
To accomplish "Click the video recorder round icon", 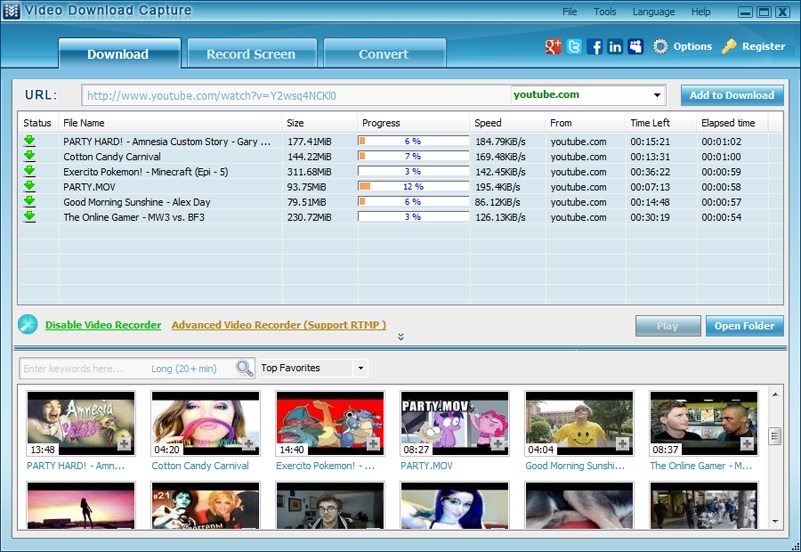I will (x=28, y=324).
